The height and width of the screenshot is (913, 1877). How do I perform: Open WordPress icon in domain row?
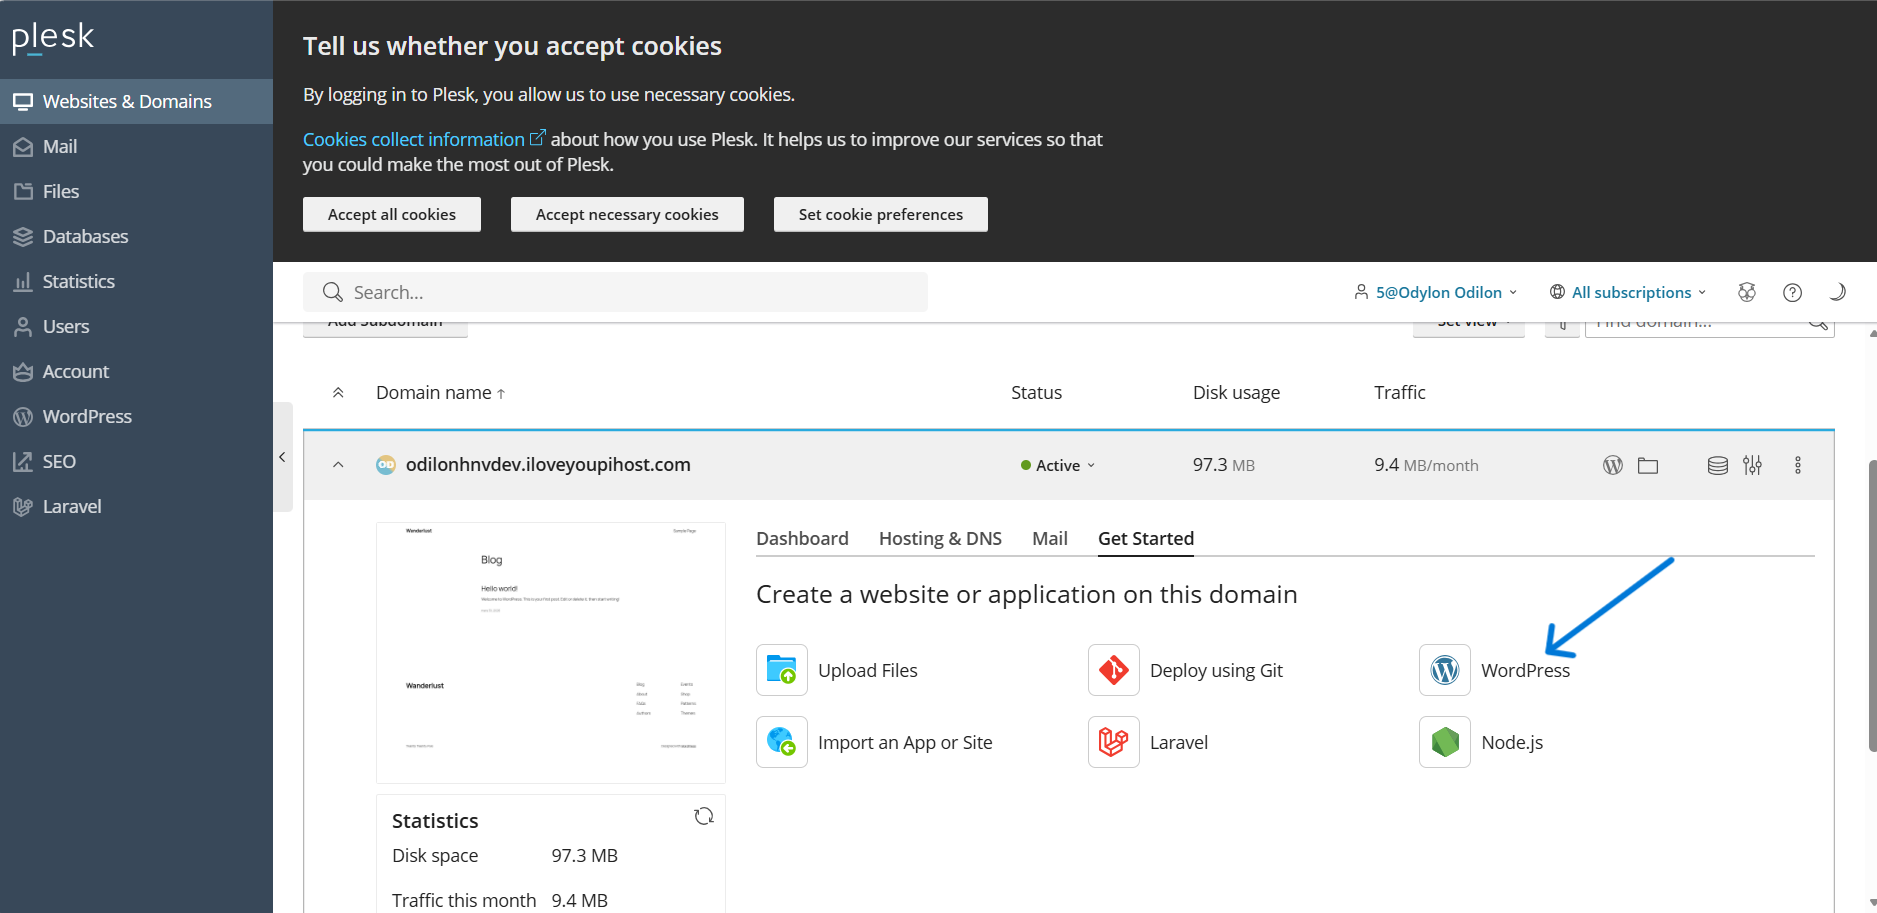[1612, 465]
